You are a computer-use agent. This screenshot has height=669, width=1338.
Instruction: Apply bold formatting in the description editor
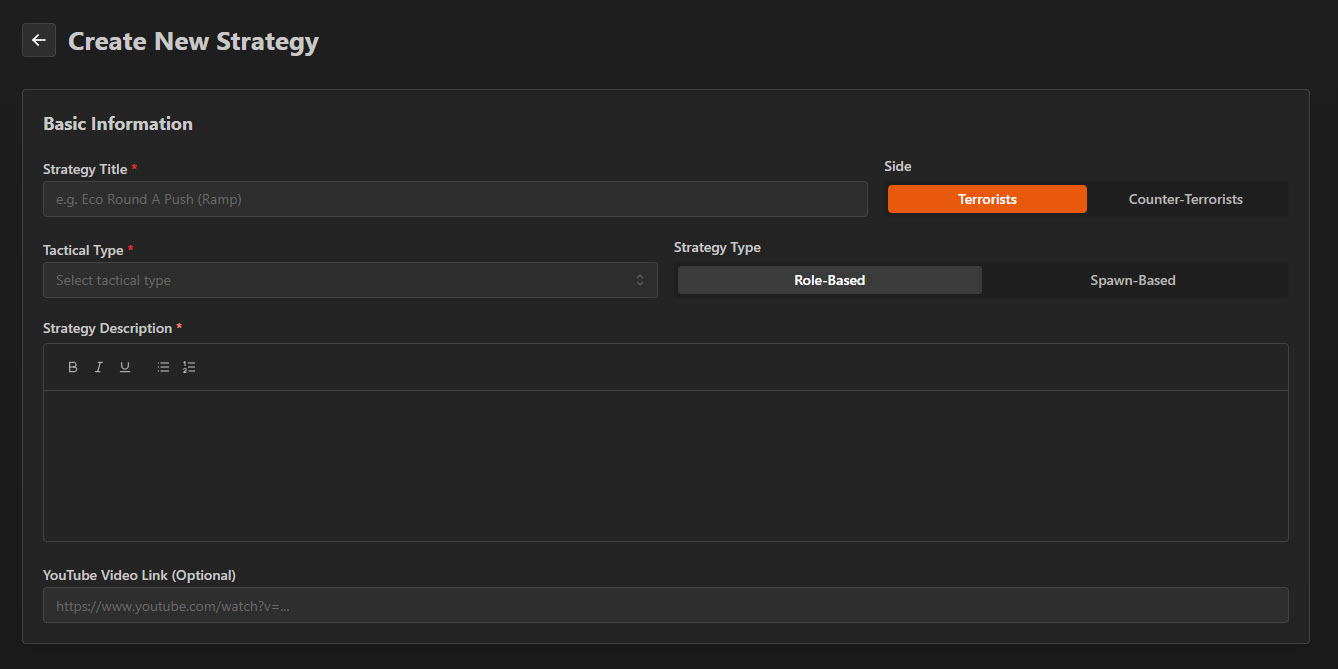click(x=72, y=366)
